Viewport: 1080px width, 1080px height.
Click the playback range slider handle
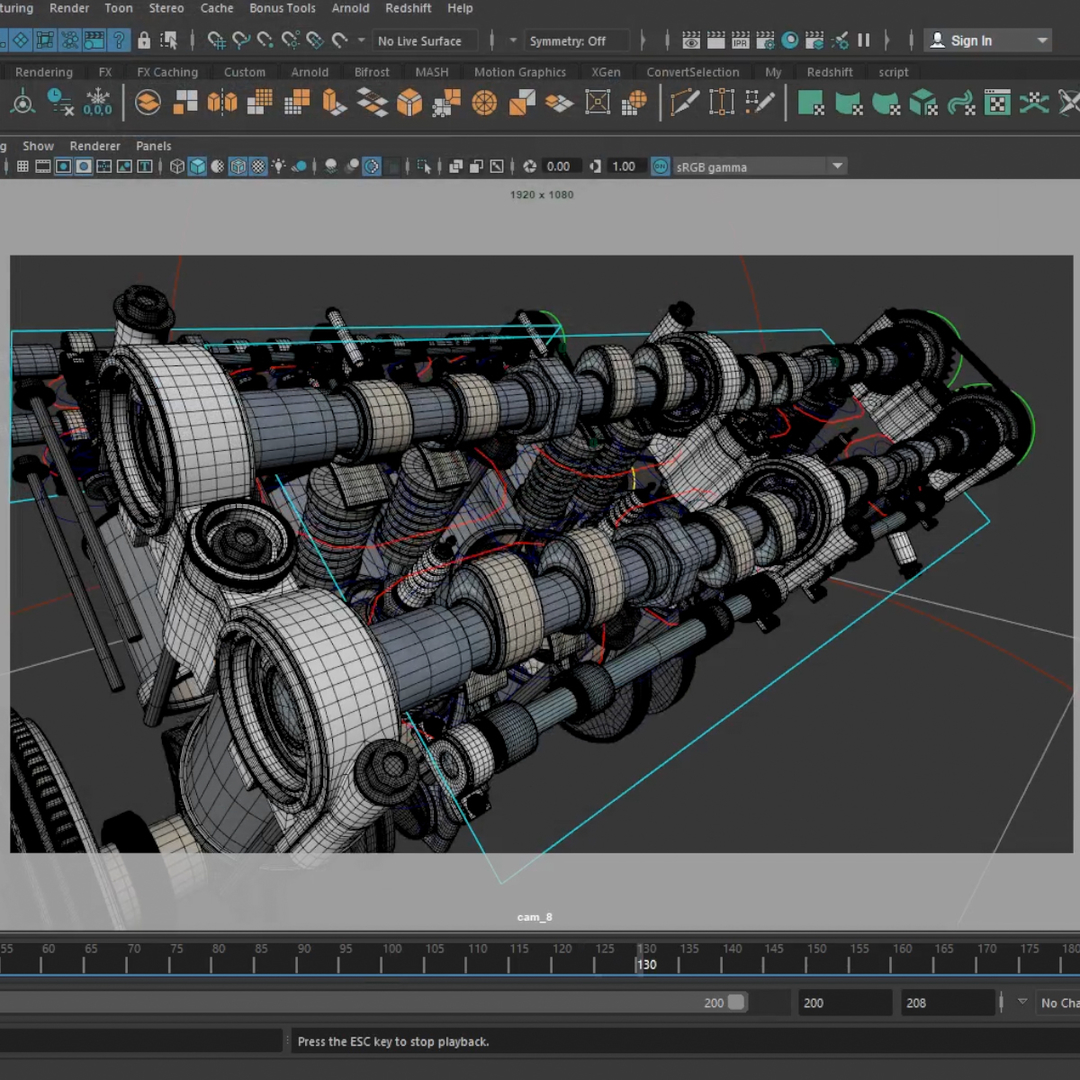(737, 1002)
